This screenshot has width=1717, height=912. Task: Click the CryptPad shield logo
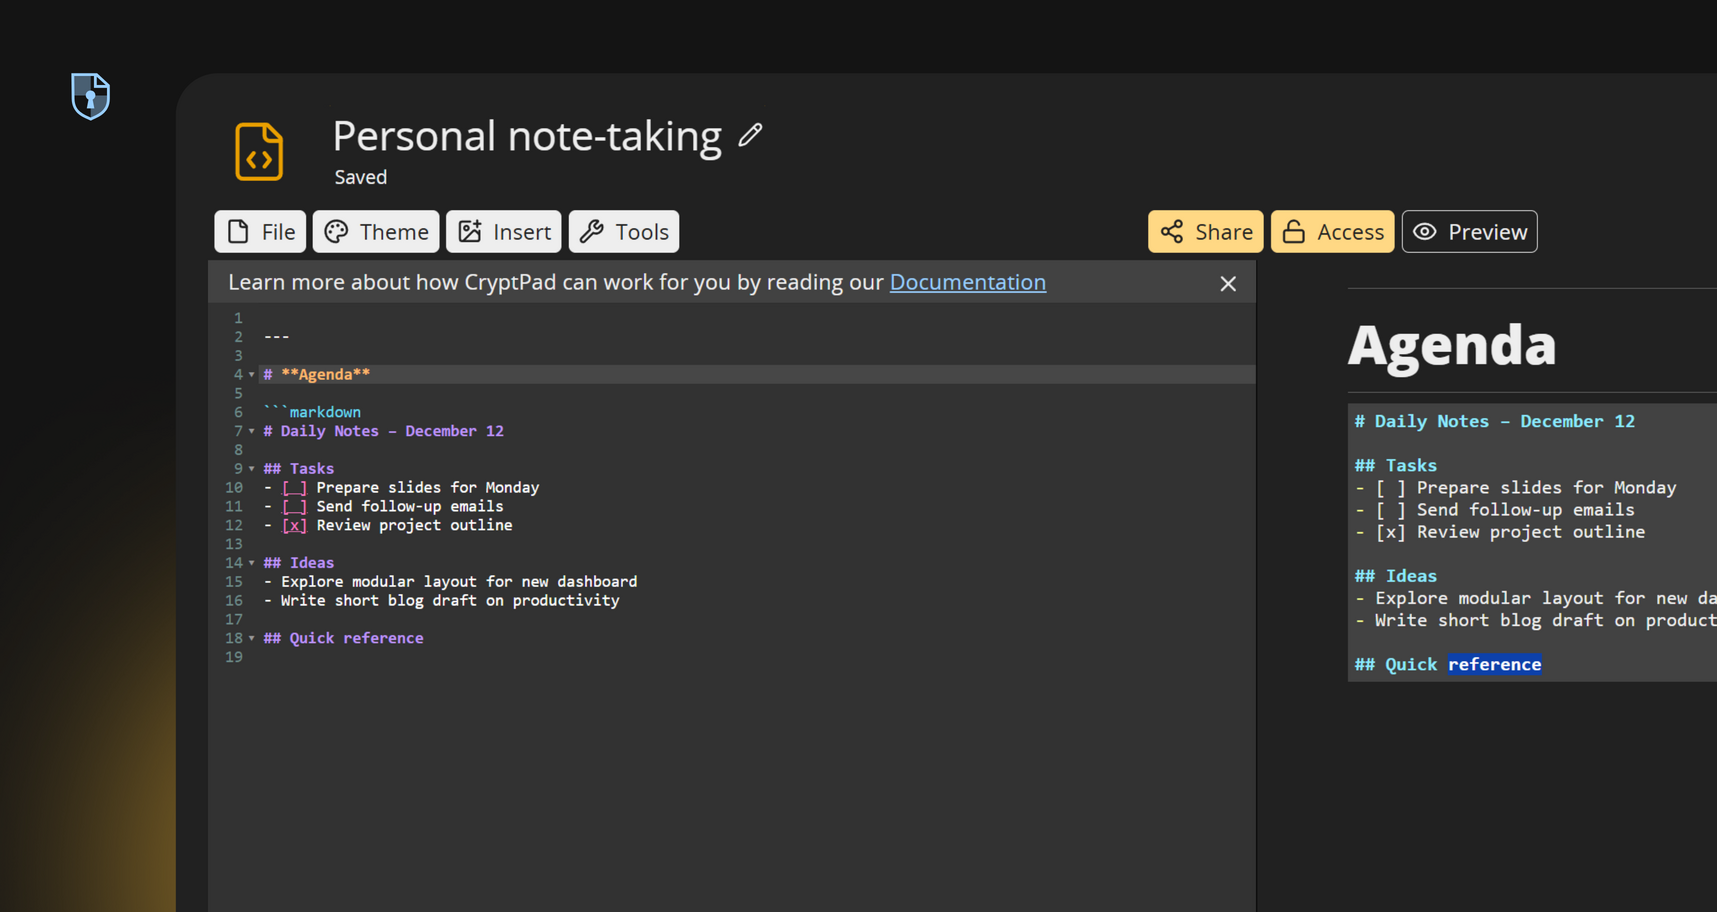pos(90,96)
